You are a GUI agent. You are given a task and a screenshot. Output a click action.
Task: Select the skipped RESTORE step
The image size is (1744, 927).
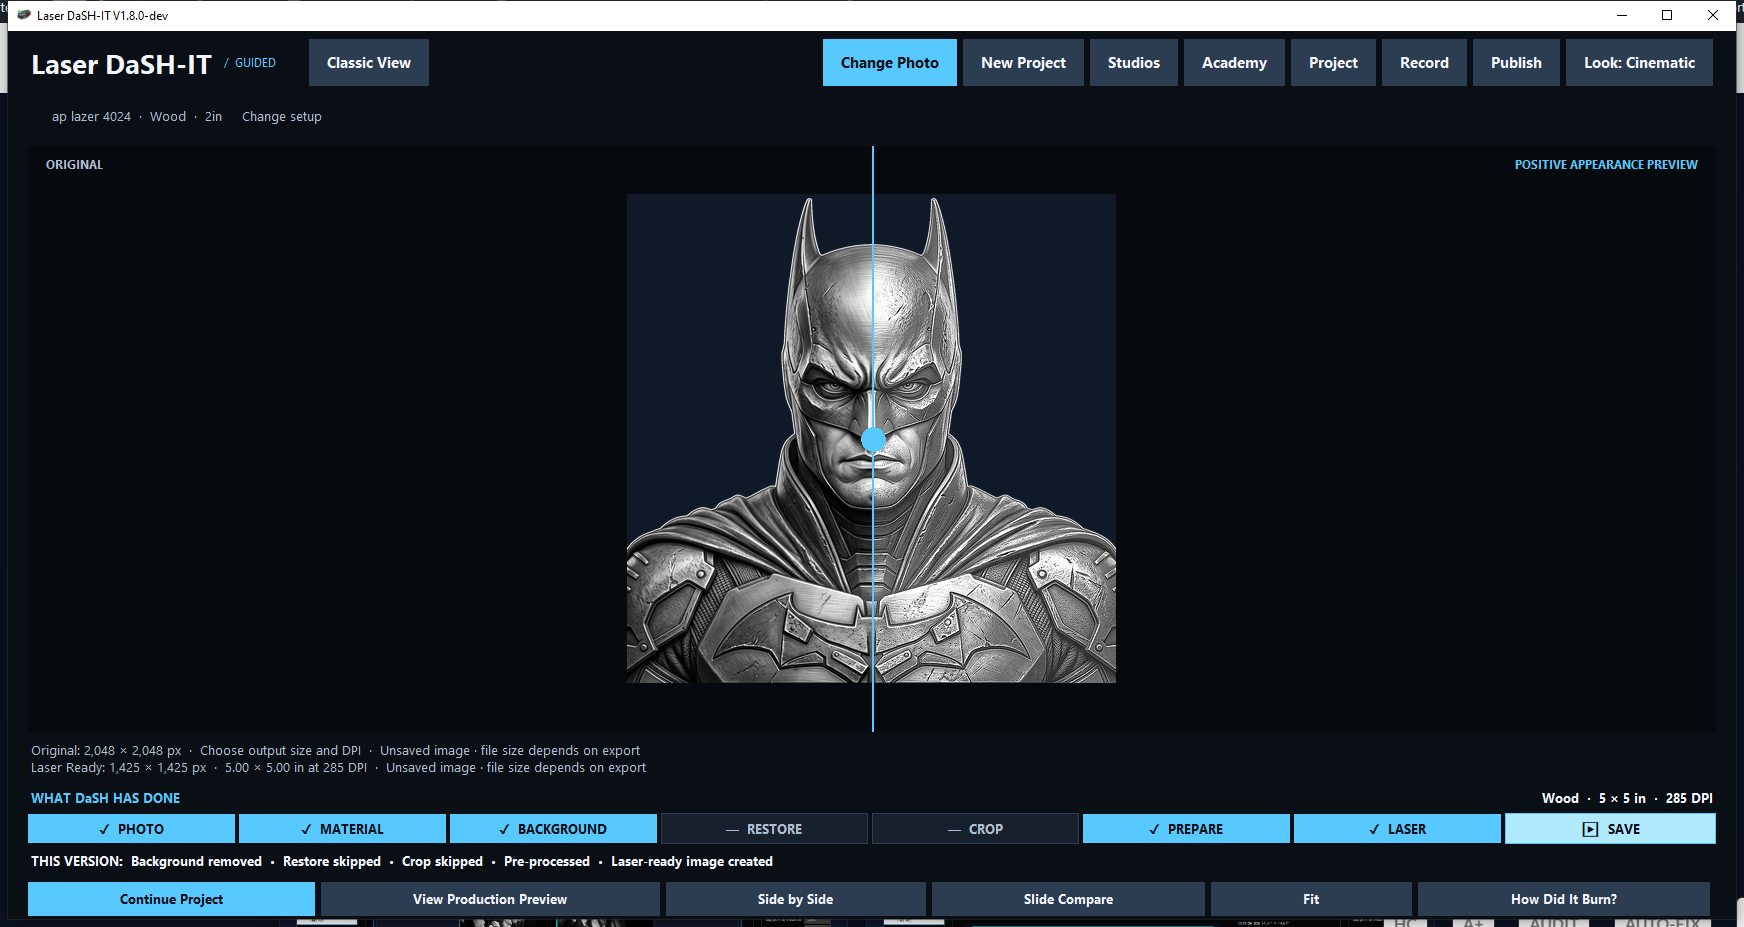point(764,829)
